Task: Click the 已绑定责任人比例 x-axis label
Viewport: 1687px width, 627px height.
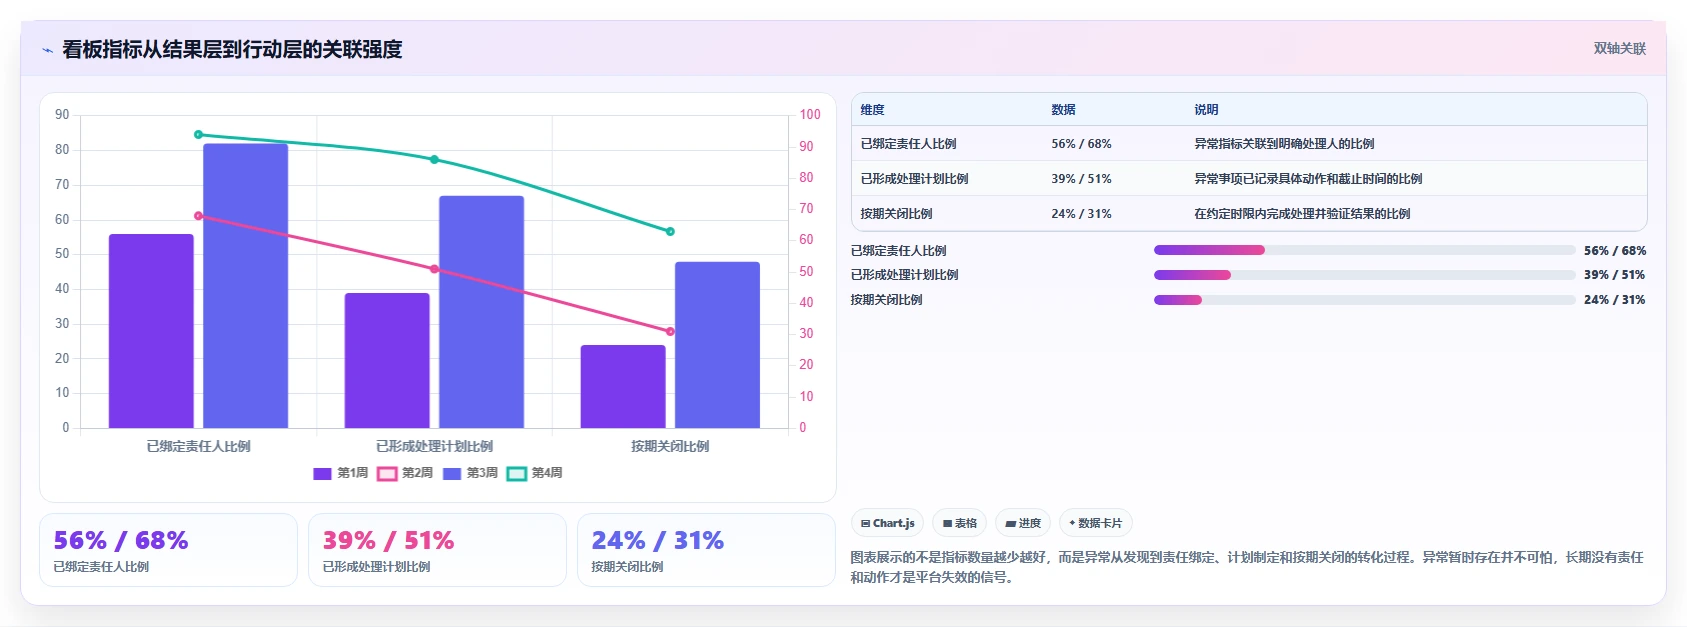Action: 198,446
